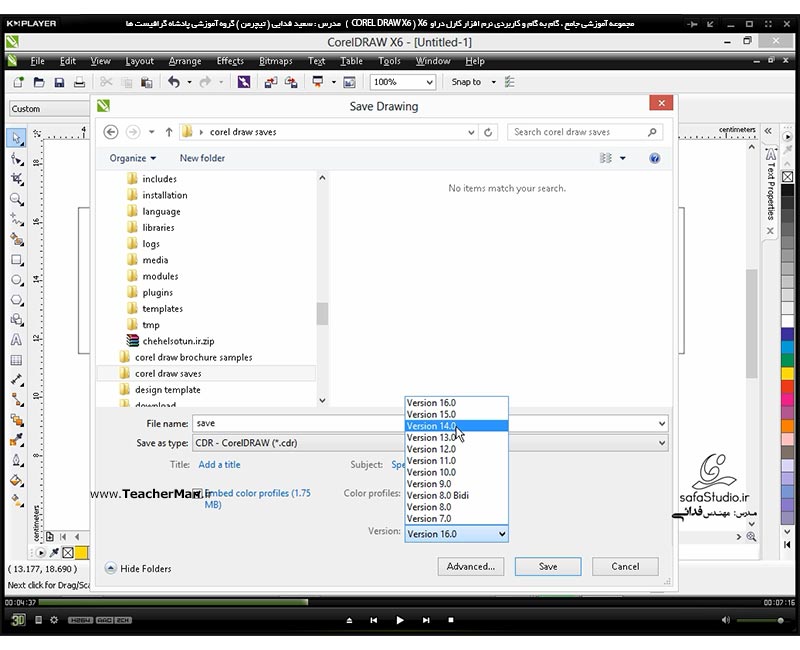Click the Export toolbar icon
Viewport: 800px width, 650px height.
[291, 82]
